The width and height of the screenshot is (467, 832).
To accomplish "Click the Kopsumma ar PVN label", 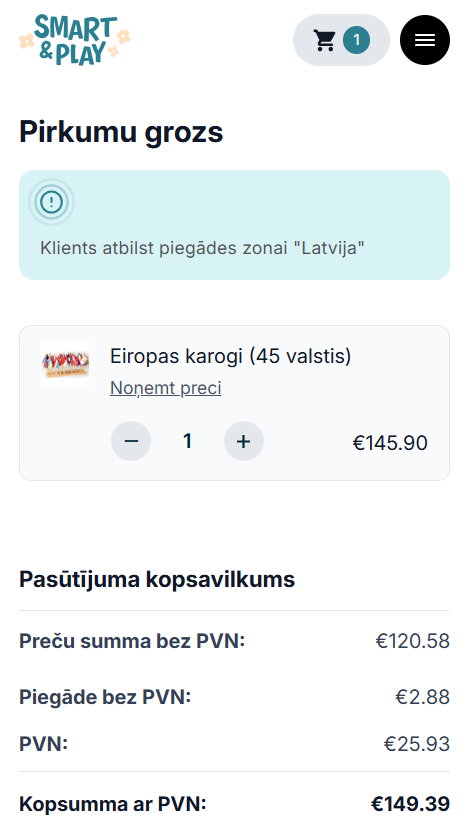I will click(113, 804).
